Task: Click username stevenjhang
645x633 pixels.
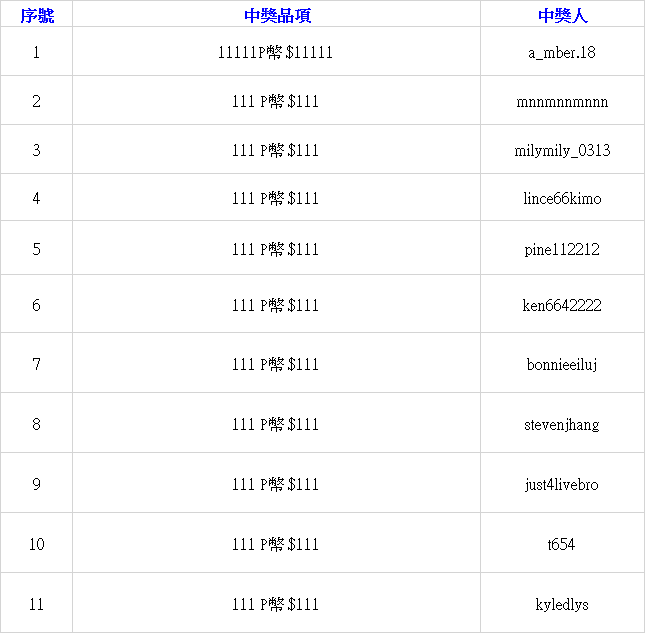Action: click(x=562, y=424)
